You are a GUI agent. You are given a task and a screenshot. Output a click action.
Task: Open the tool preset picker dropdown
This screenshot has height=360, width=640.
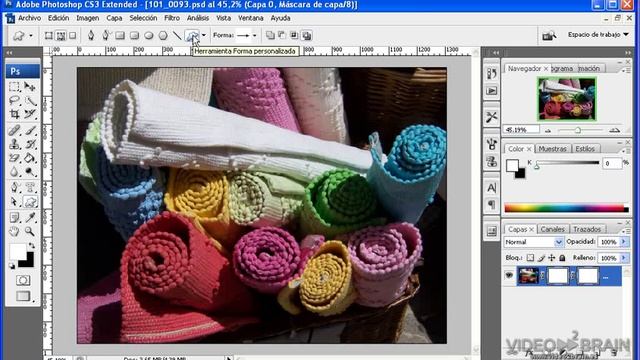(31, 36)
